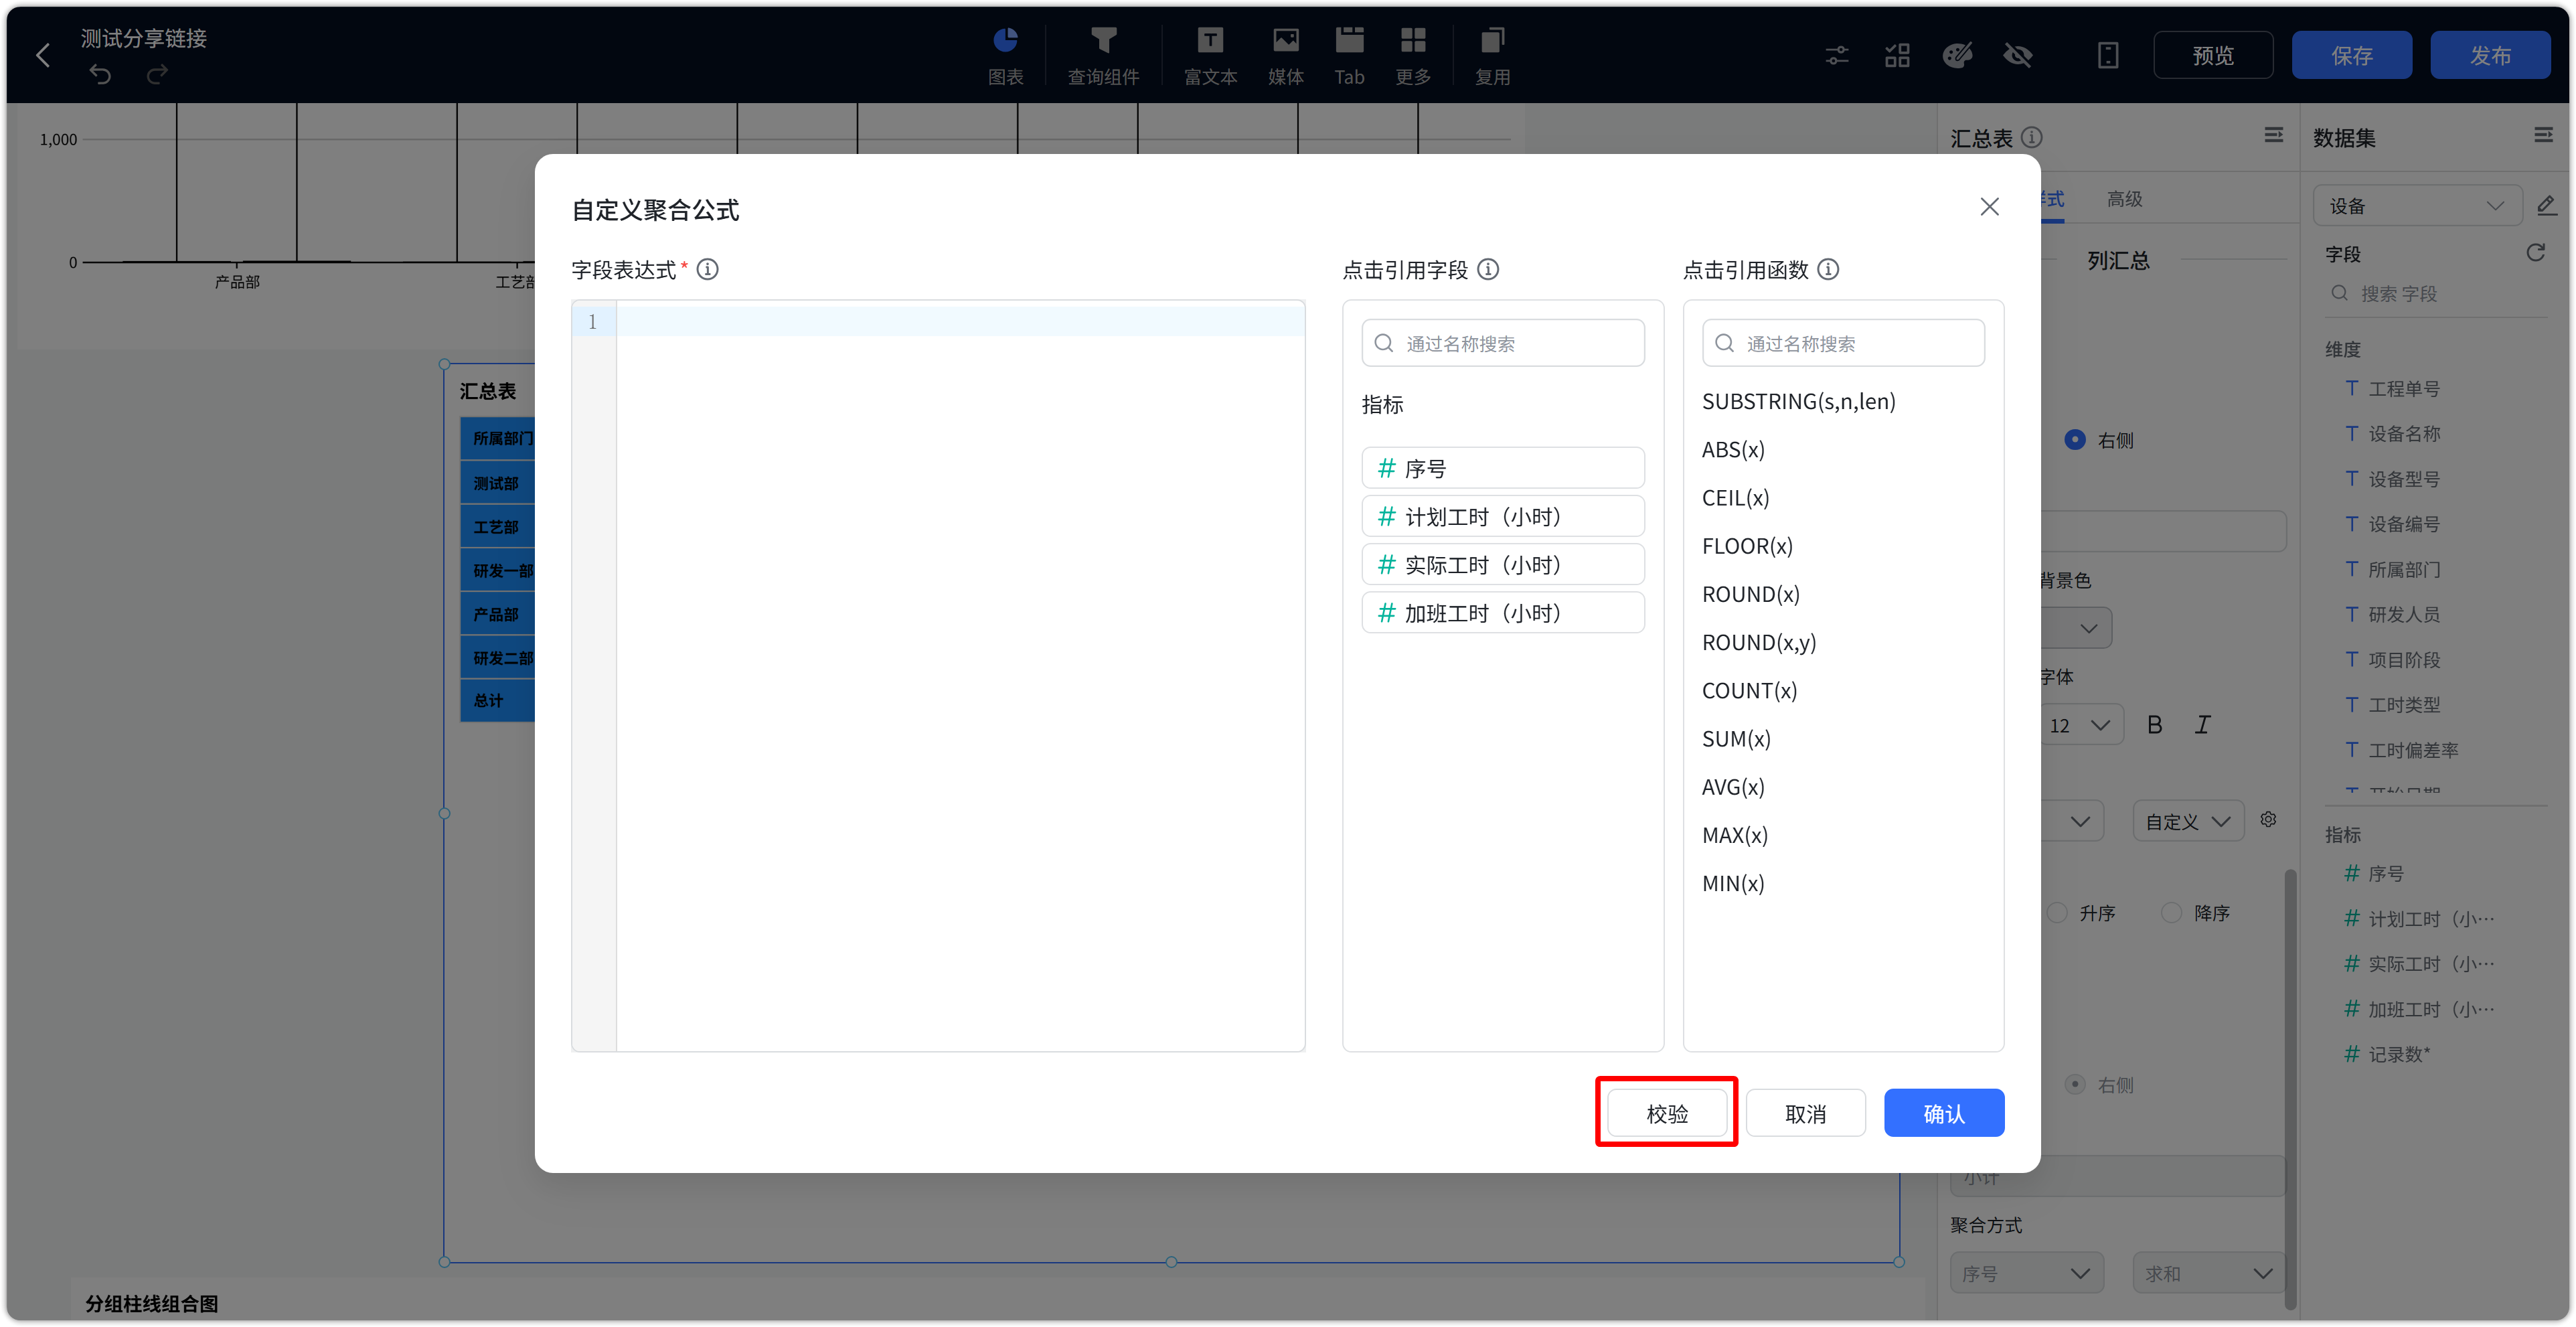
Task: Click the redo arrow icon
Action: coord(157,75)
